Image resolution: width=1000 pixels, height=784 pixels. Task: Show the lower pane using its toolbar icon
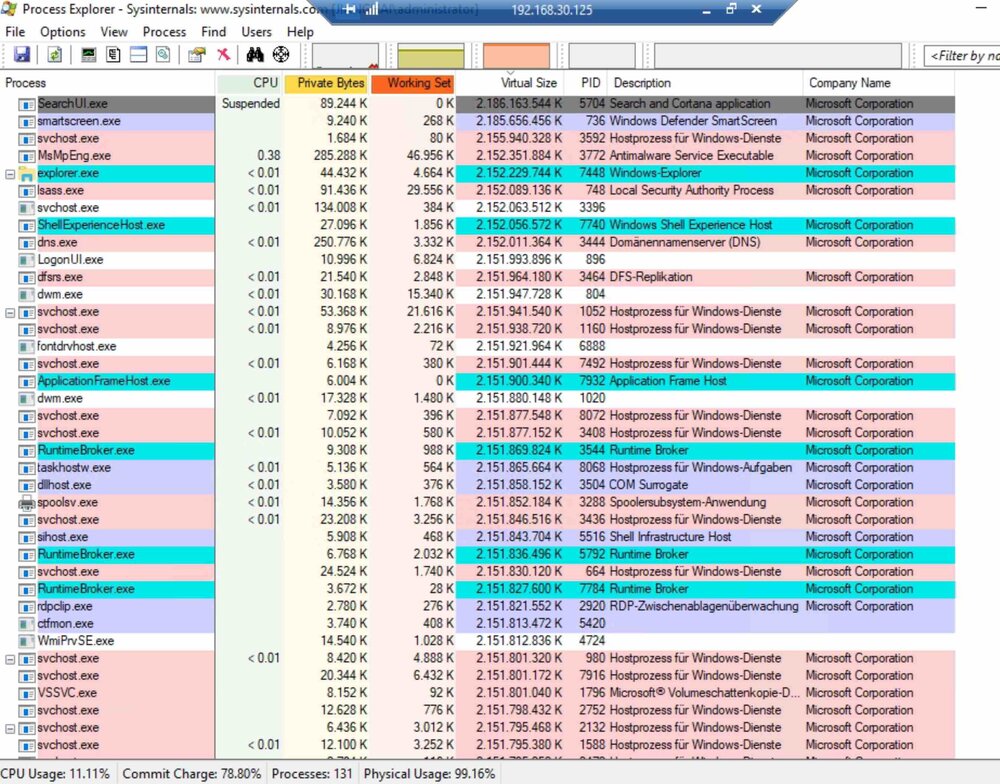click(x=138, y=55)
